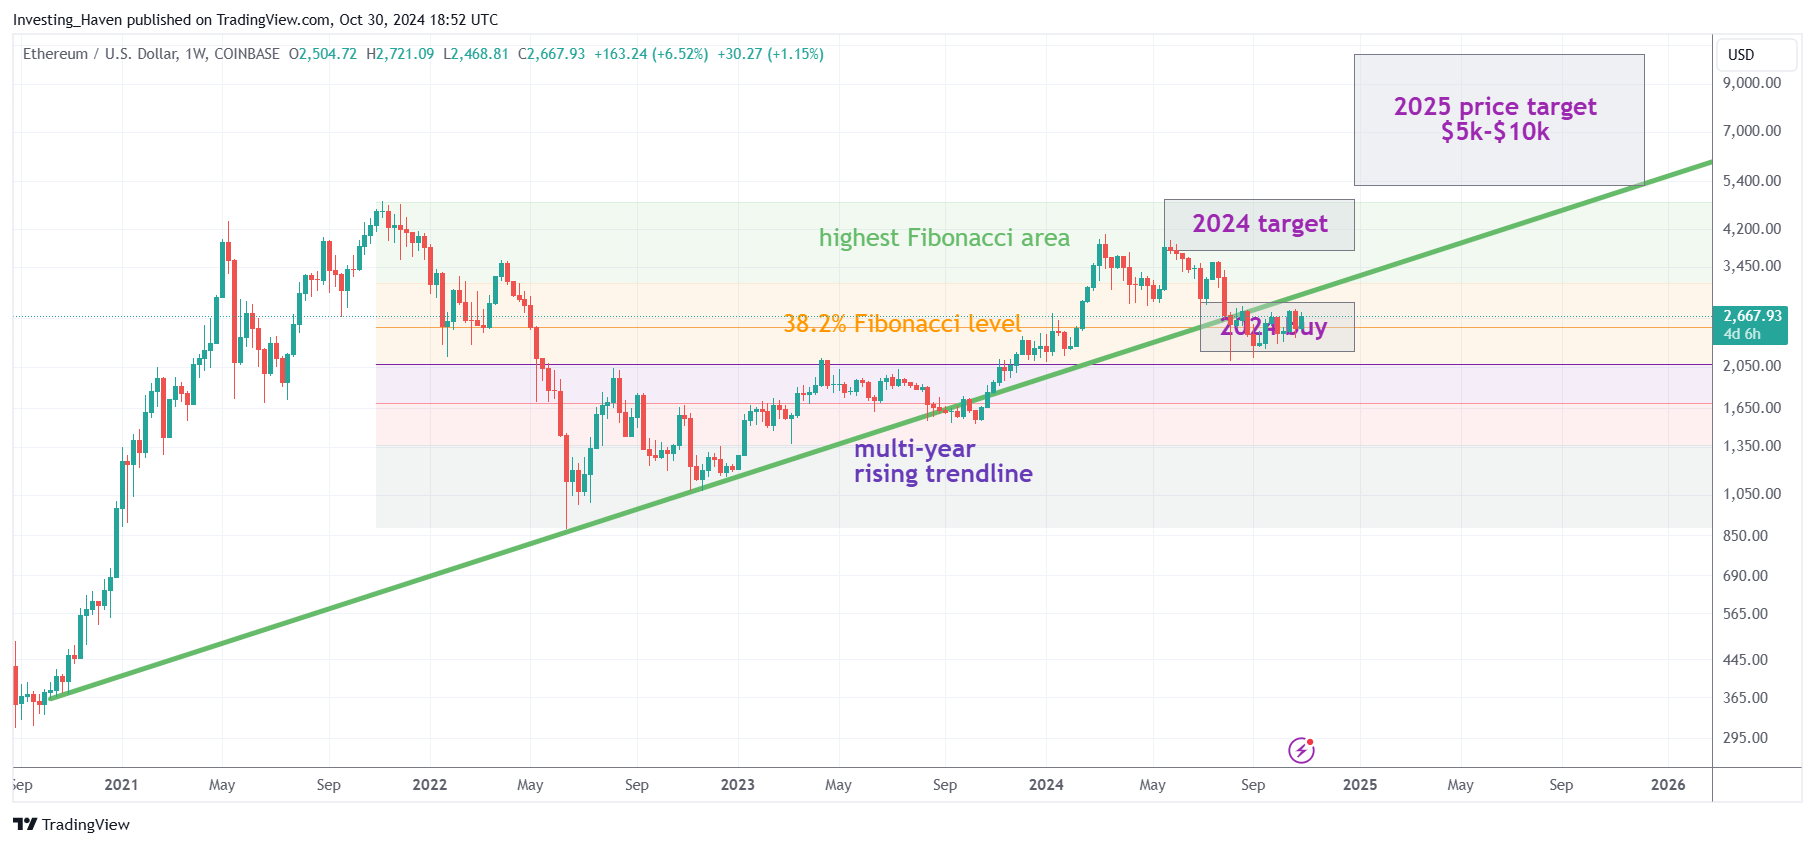Select the '38.2% Fibonacci level' label
This screenshot has width=1815, height=846.
(x=902, y=324)
